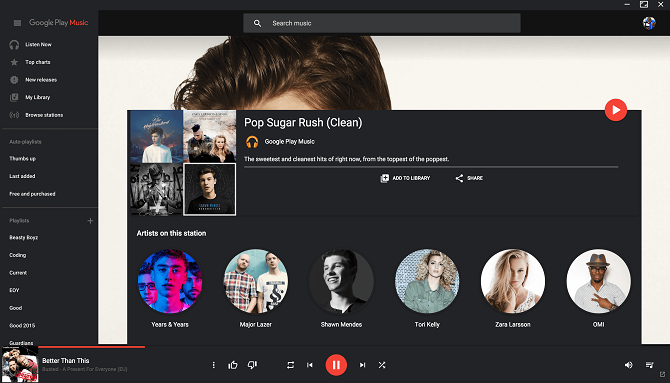Click in the Search music field

[382, 23]
